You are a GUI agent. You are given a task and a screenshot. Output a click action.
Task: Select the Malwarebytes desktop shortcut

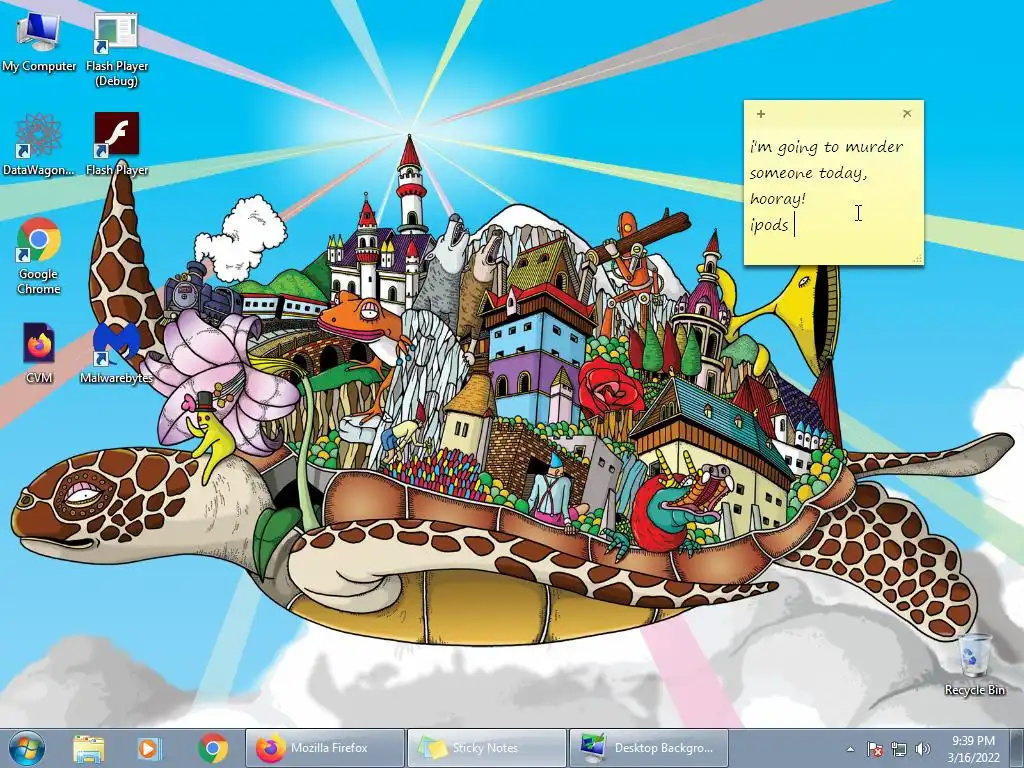[116, 352]
